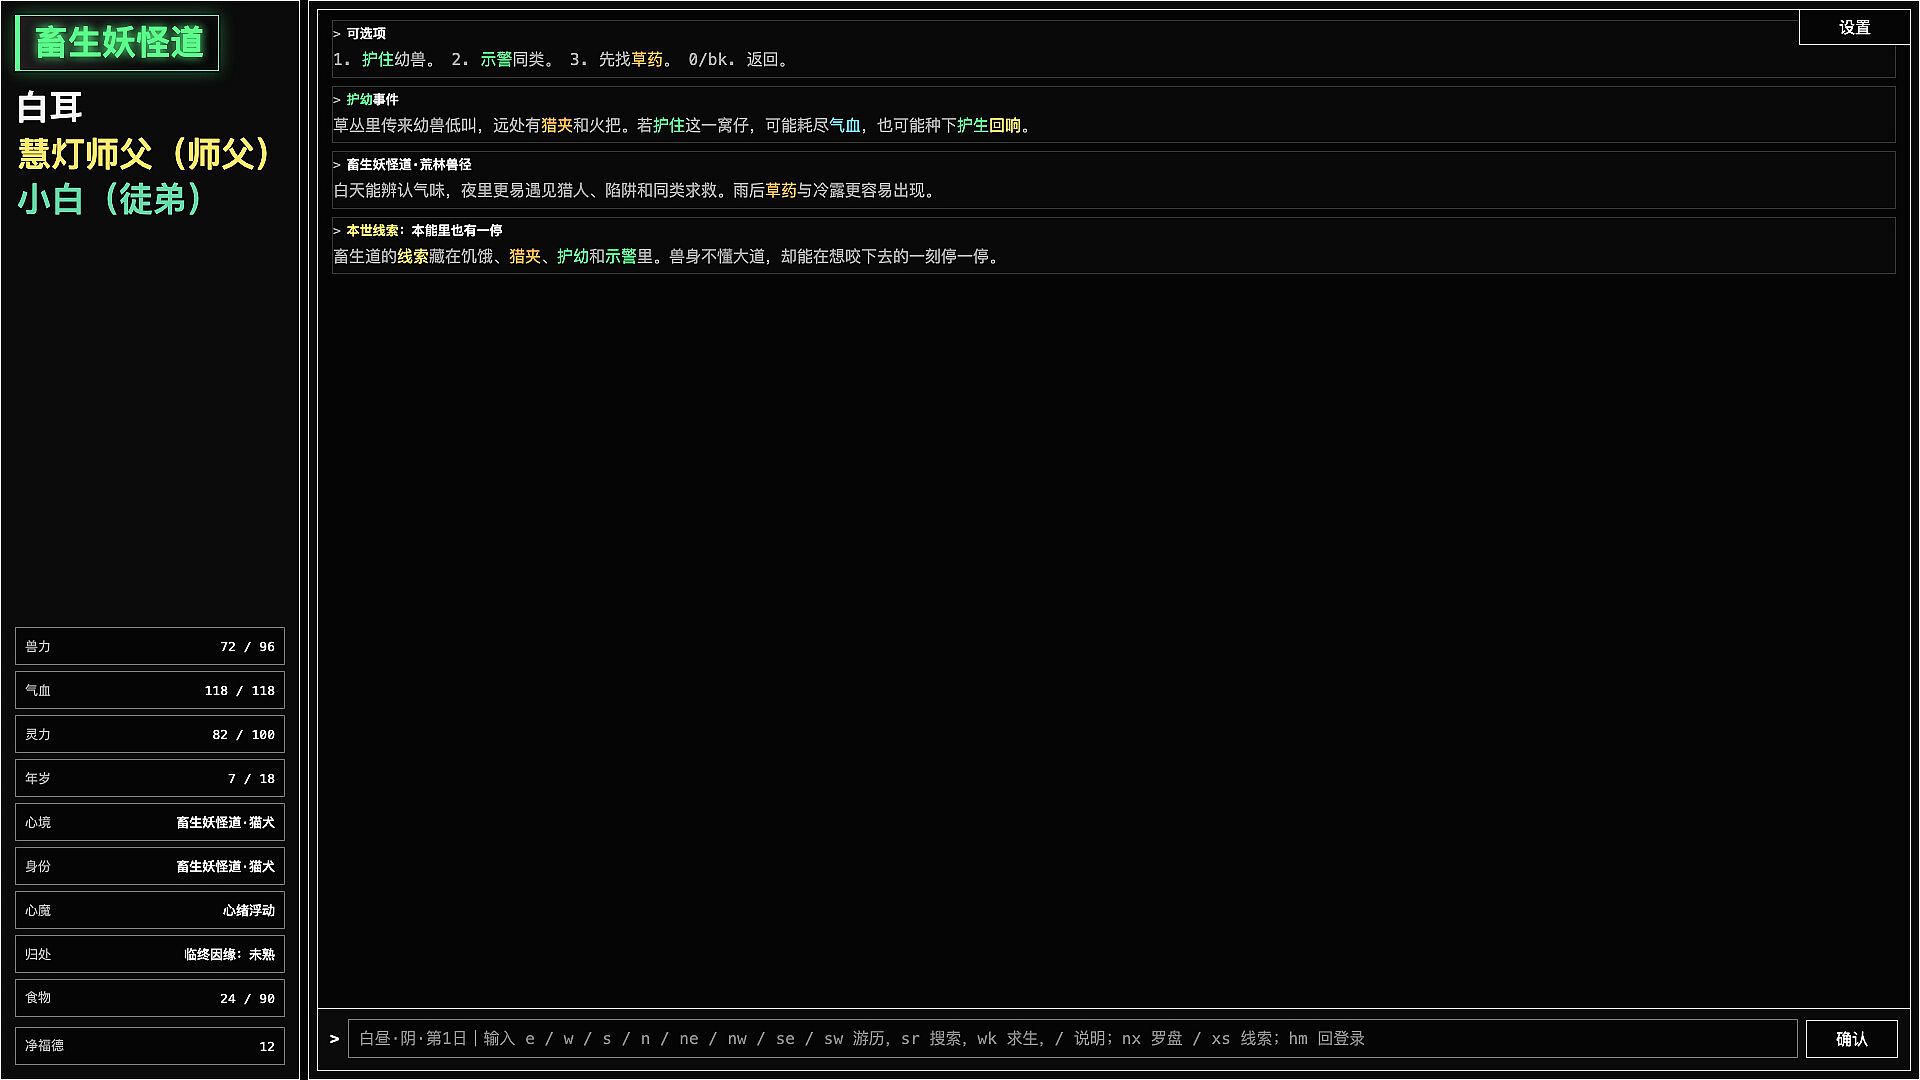Click 护幼 in the 本世线索 sentence
This screenshot has width=1920, height=1080.
[x=573, y=257]
